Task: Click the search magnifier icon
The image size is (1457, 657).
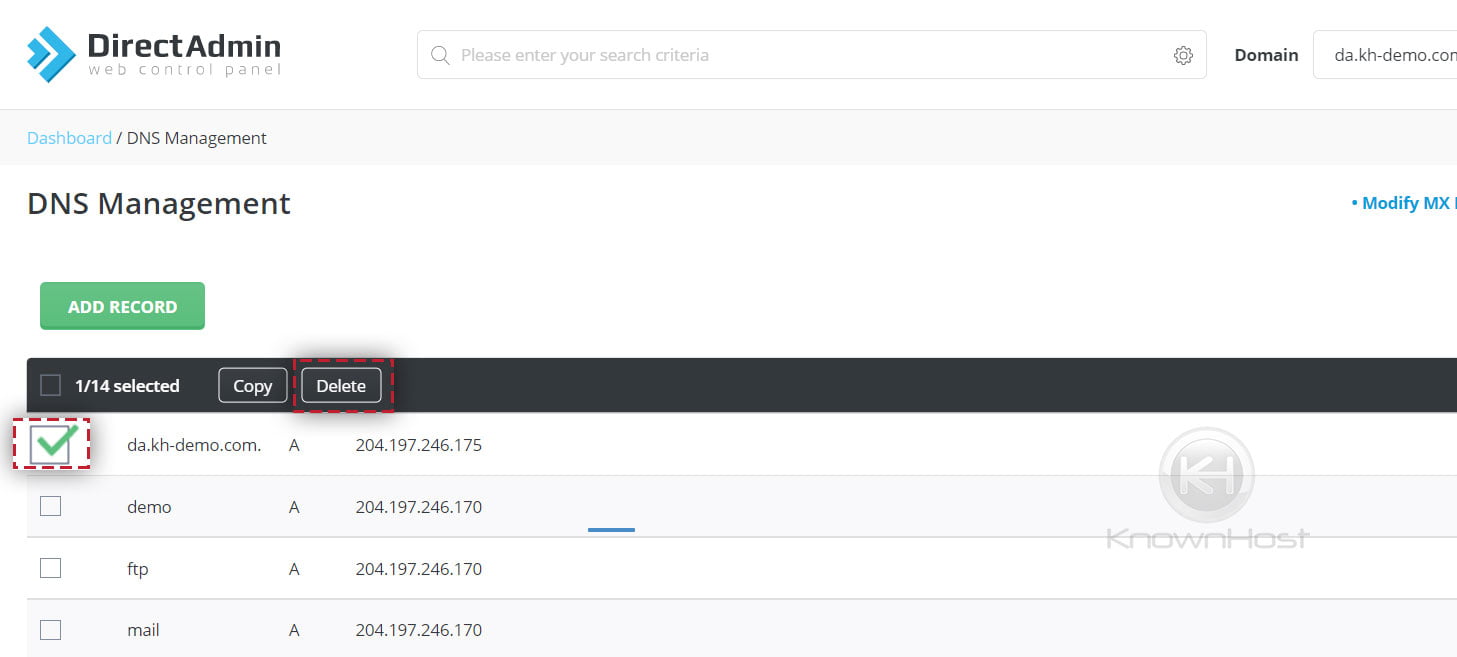Action: [x=440, y=55]
